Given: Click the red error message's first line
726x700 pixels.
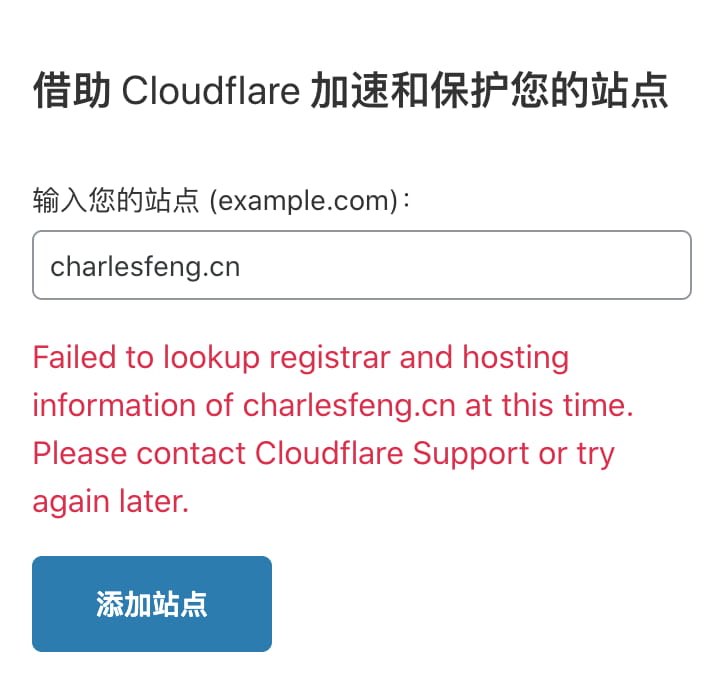Looking at the screenshot, I should click(301, 358).
